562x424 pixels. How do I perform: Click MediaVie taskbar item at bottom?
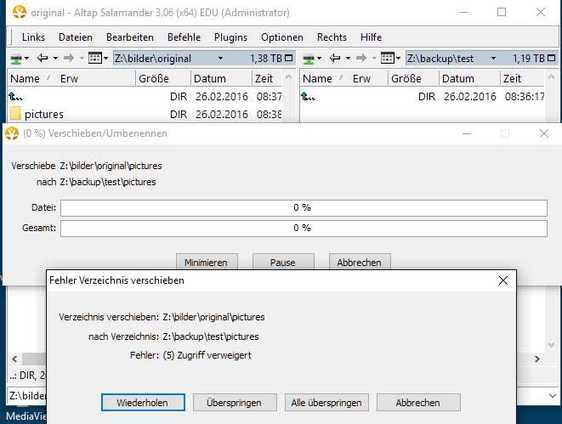tap(26, 416)
